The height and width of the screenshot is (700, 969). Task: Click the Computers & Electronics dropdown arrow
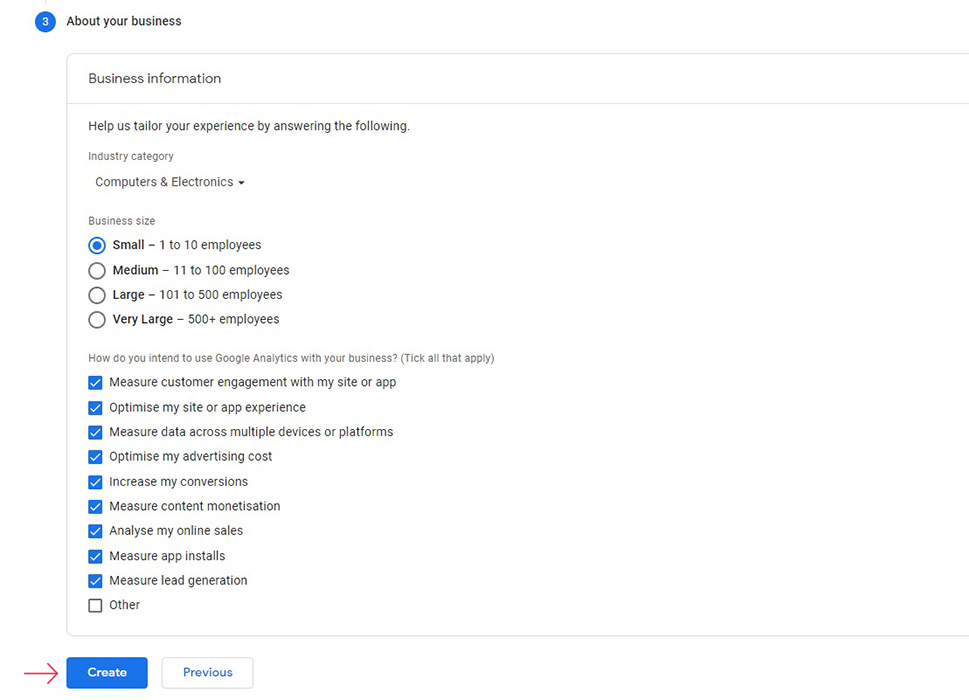[242, 183]
